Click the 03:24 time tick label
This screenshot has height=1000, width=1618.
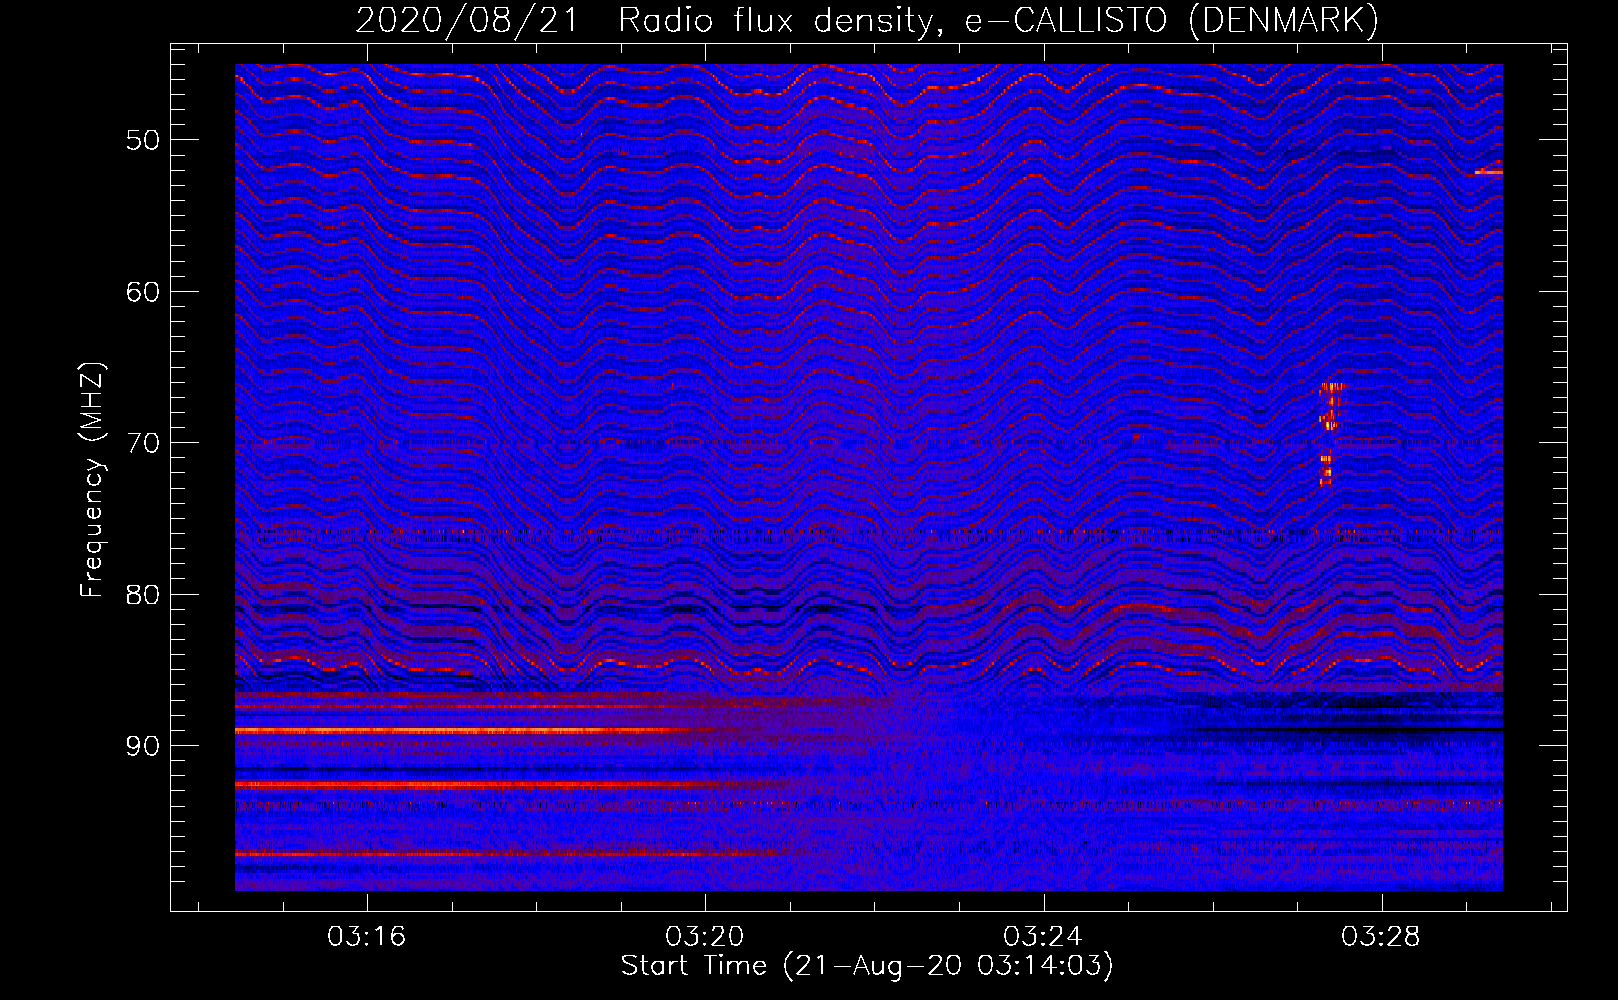(1043, 937)
